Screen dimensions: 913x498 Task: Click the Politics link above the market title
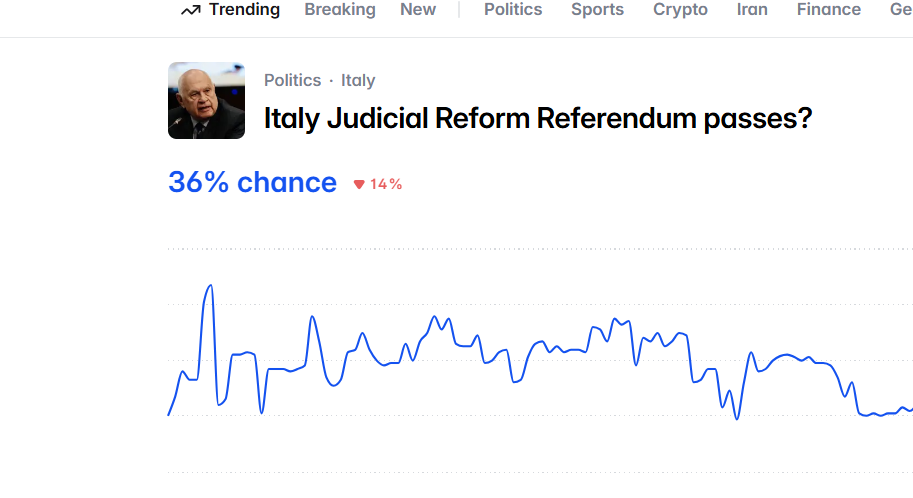click(292, 80)
